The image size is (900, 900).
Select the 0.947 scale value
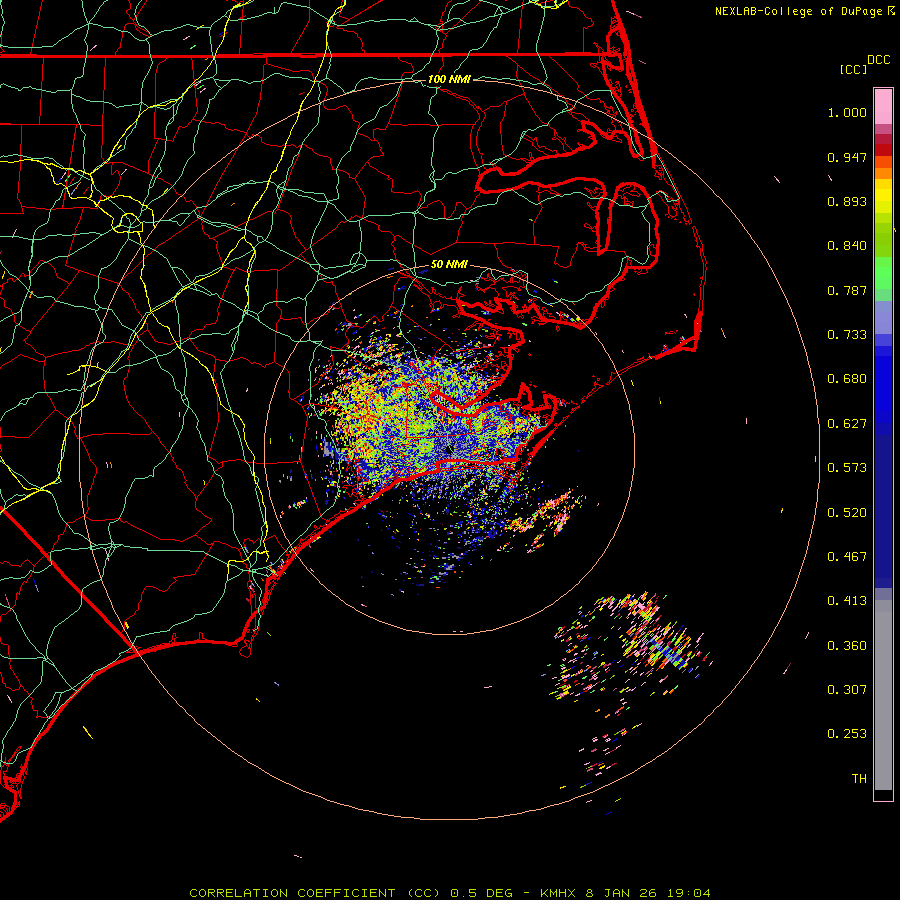point(847,157)
